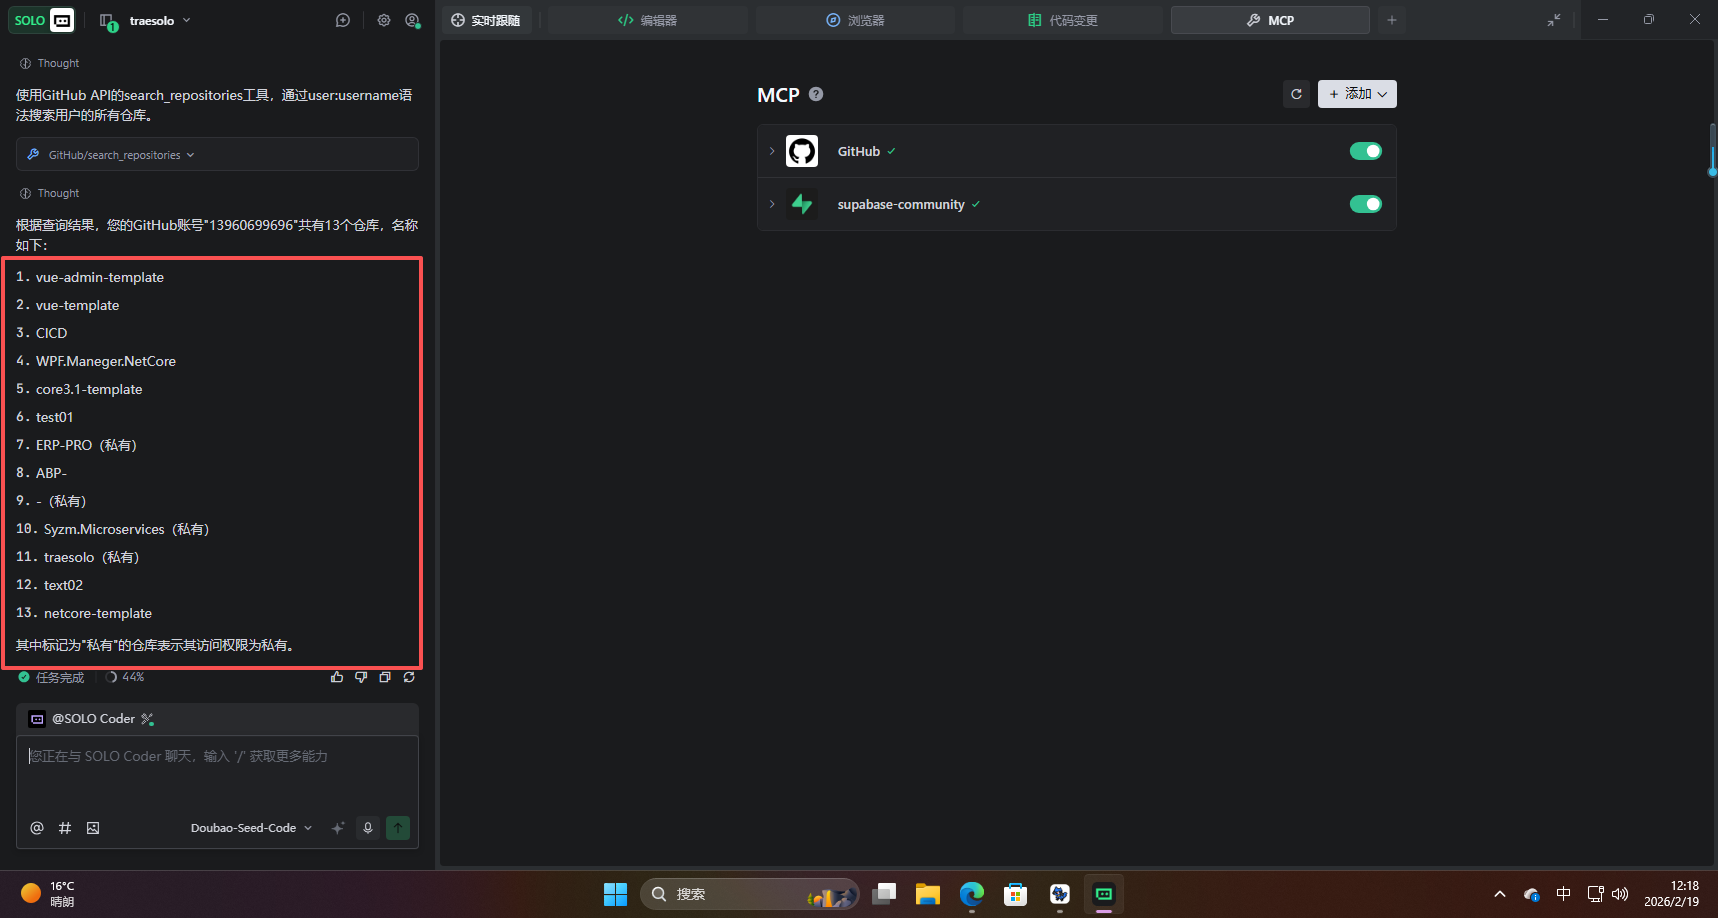Viewport: 1718px width, 918px height.
Task: Activate microphone voice input
Action: coord(368,828)
